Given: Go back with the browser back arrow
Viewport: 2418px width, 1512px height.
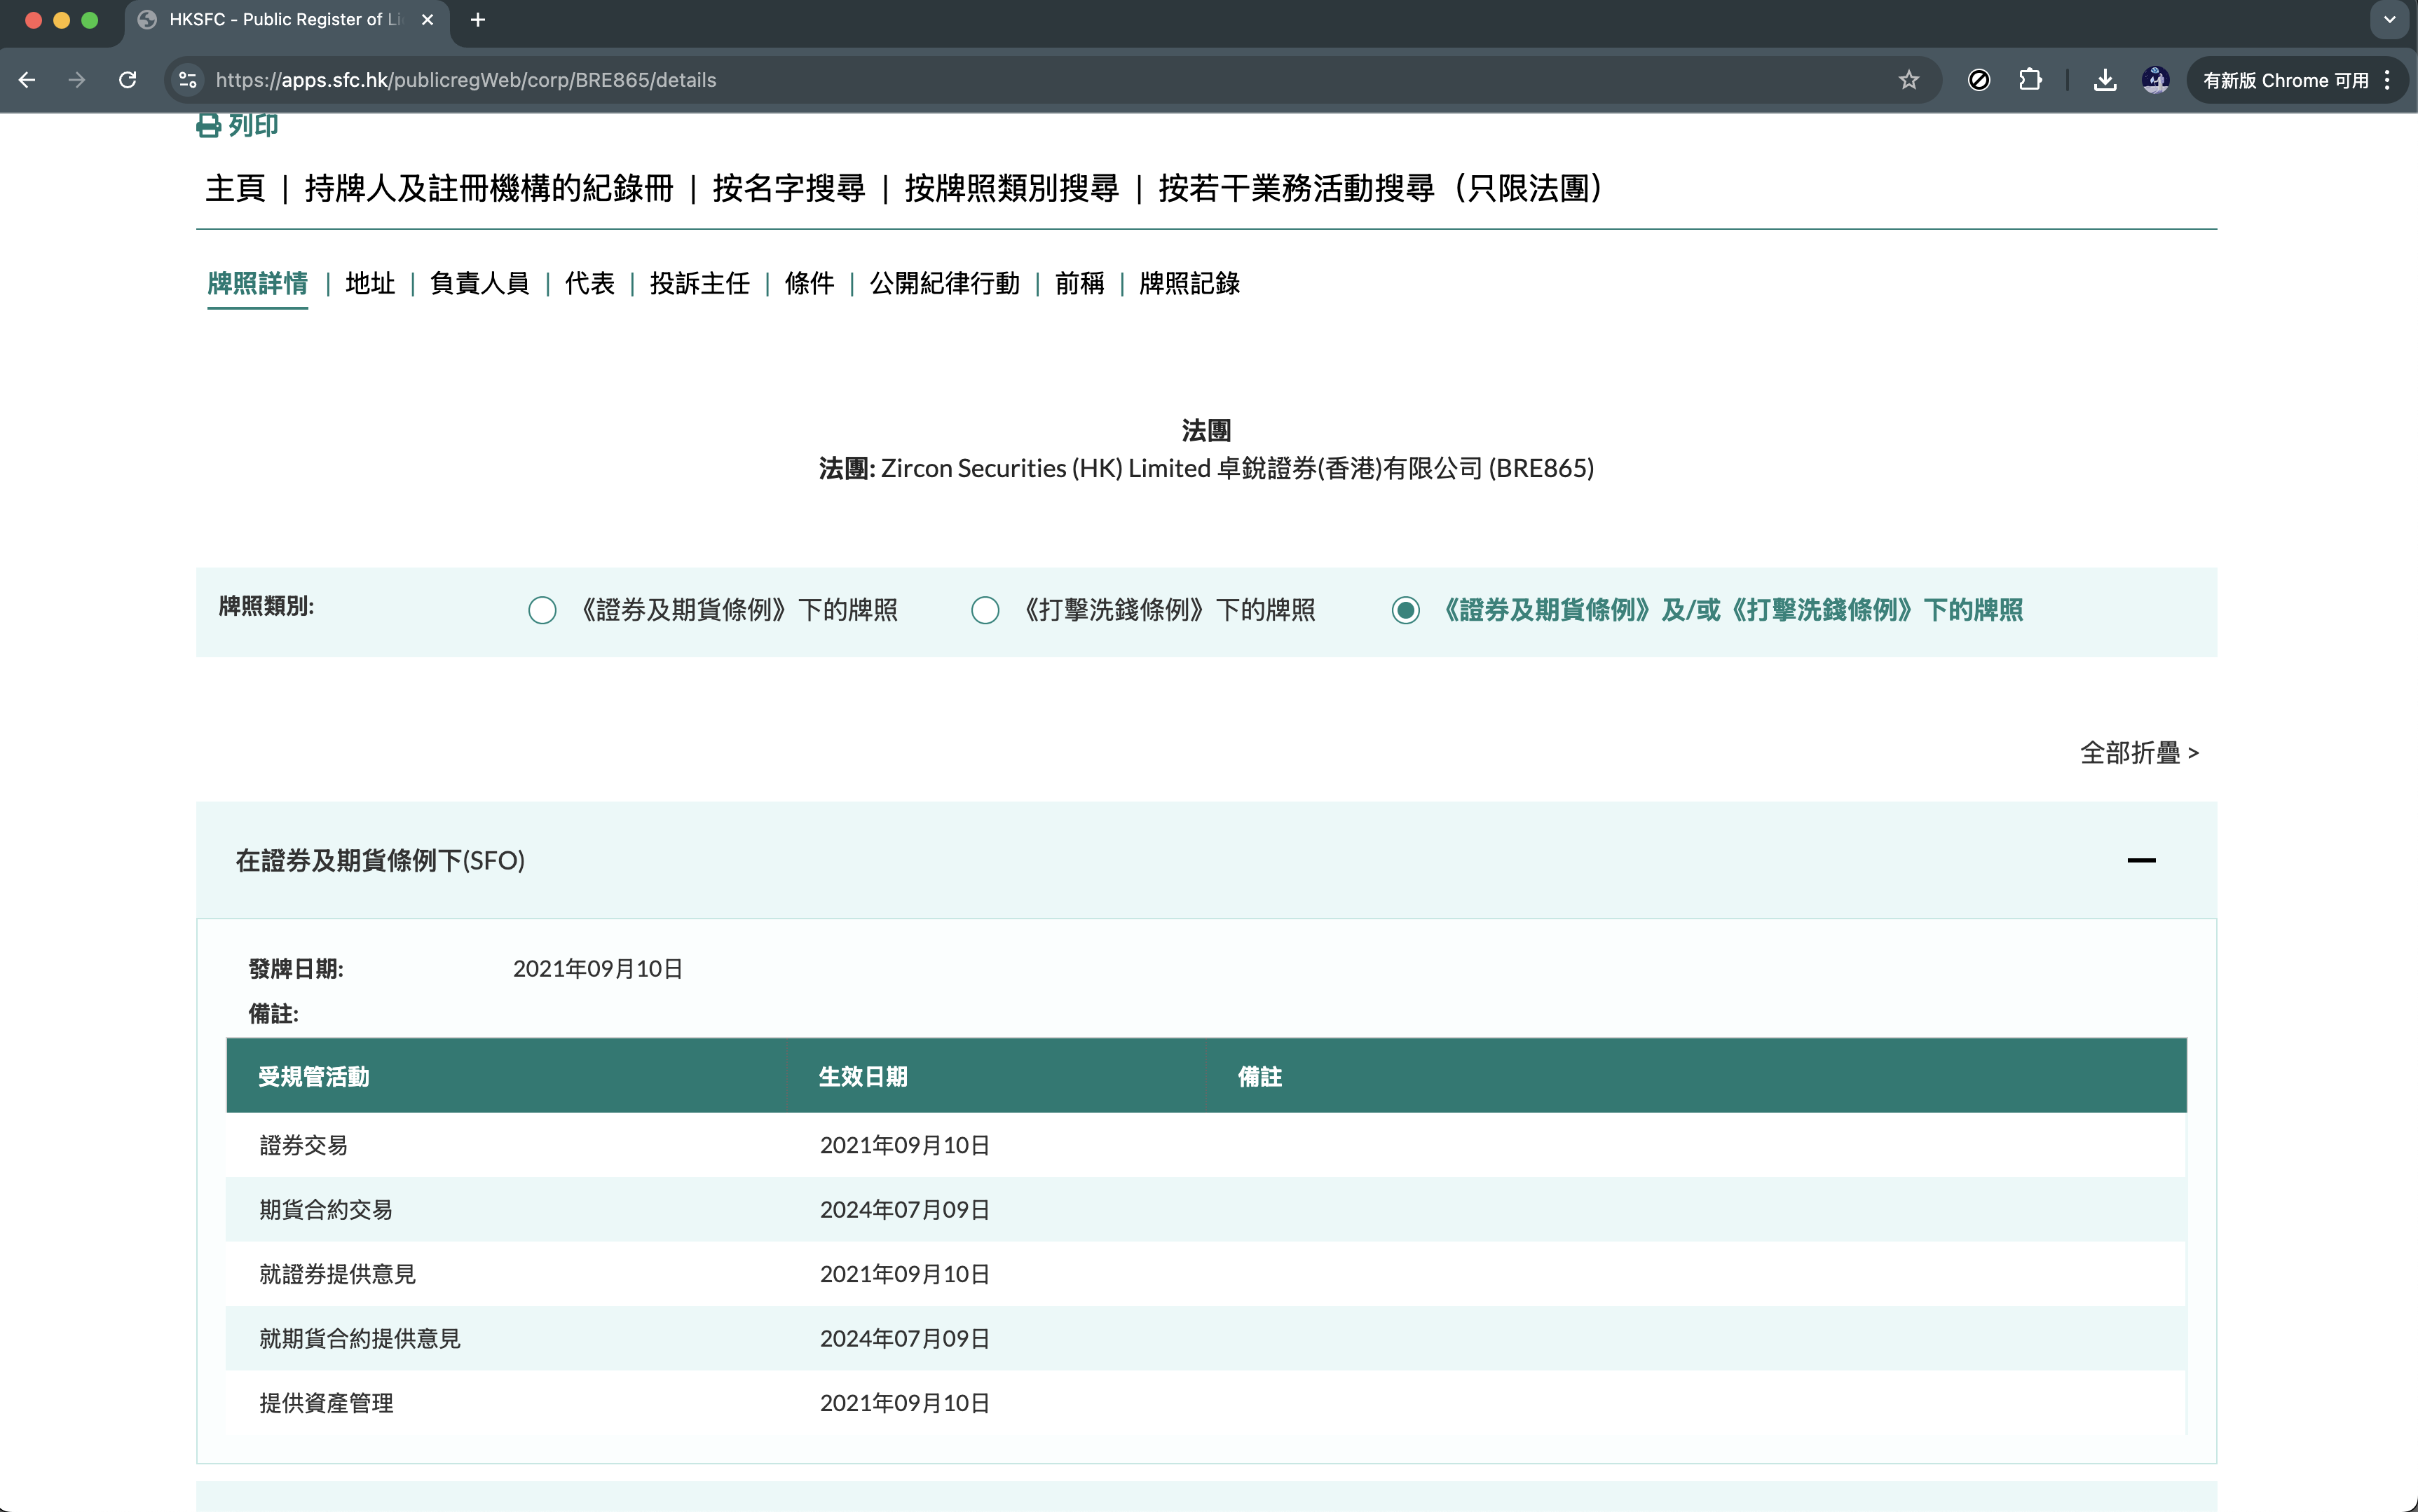Looking at the screenshot, I should [27, 80].
